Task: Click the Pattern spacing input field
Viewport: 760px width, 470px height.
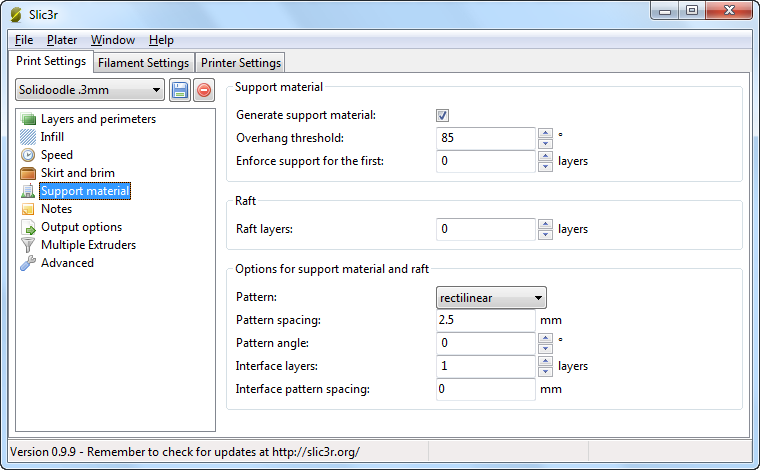Action: 486,320
